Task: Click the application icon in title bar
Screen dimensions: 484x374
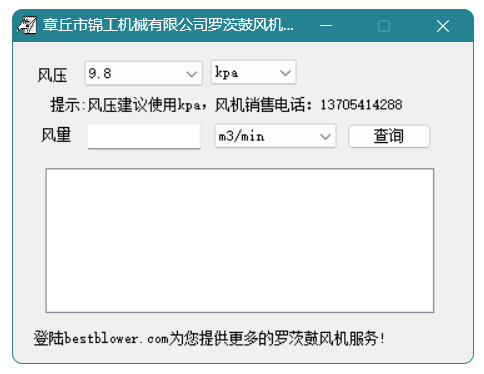Action: (x=26, y=25)
